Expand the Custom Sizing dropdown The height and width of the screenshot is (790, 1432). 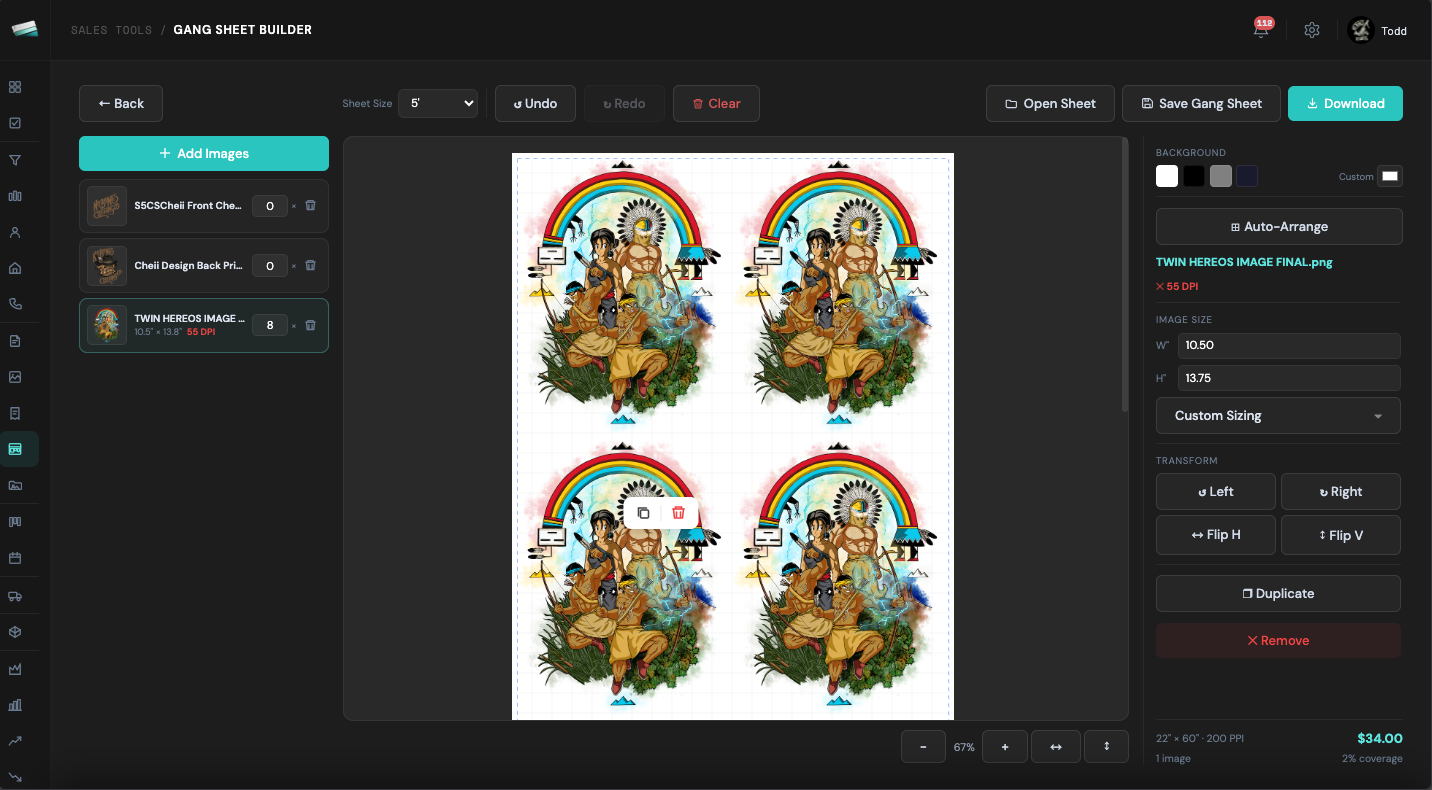1278,415
